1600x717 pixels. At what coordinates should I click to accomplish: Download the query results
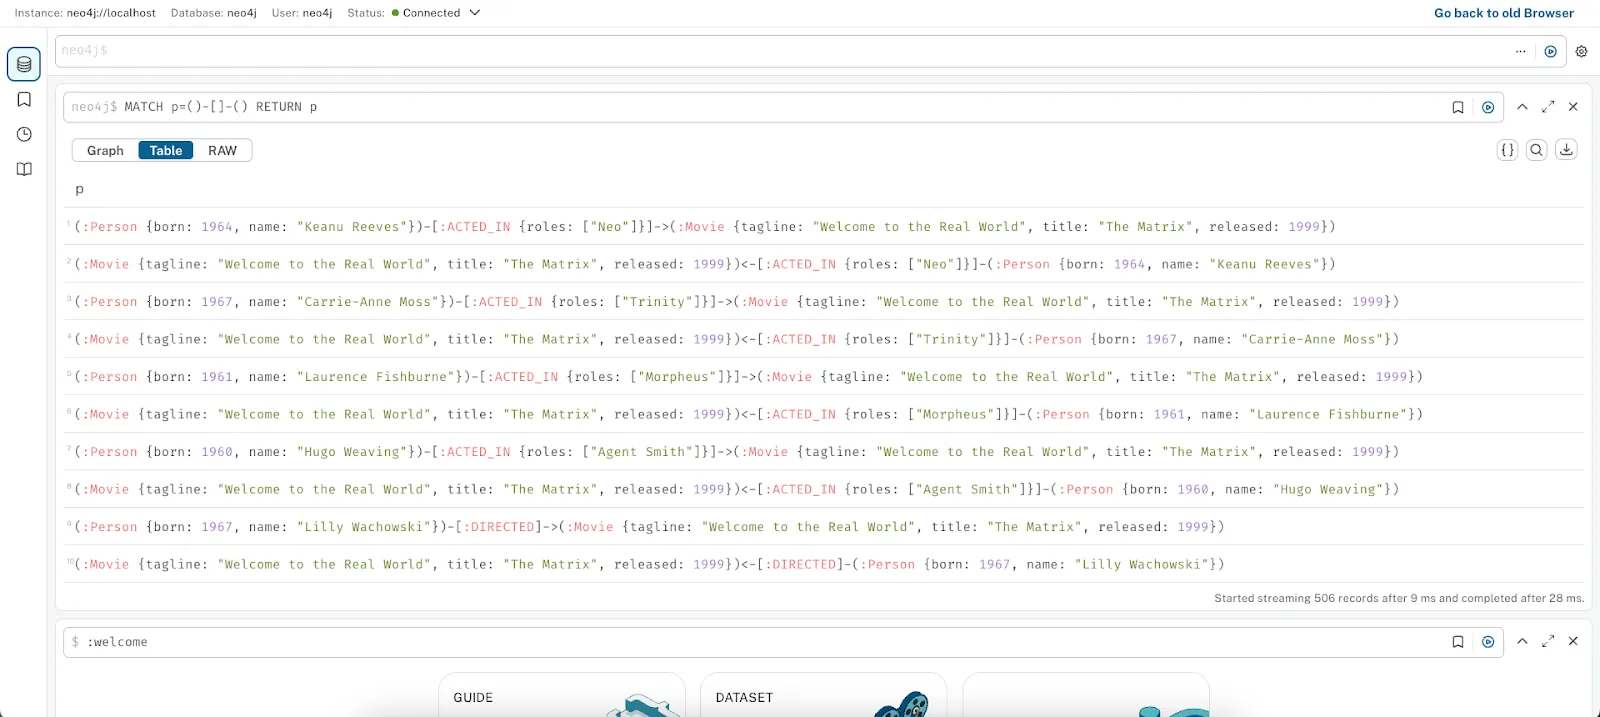click(x=1567, y=150)
